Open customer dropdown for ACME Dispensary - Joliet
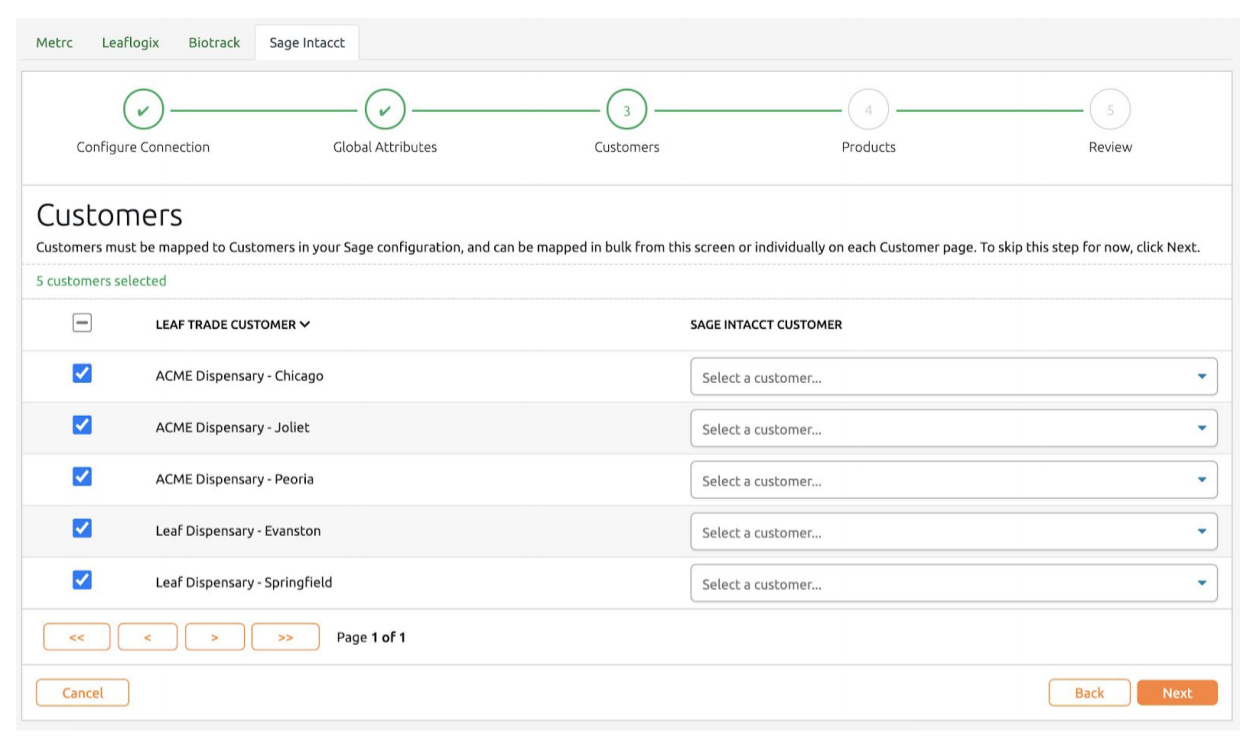 click(953, 429)
